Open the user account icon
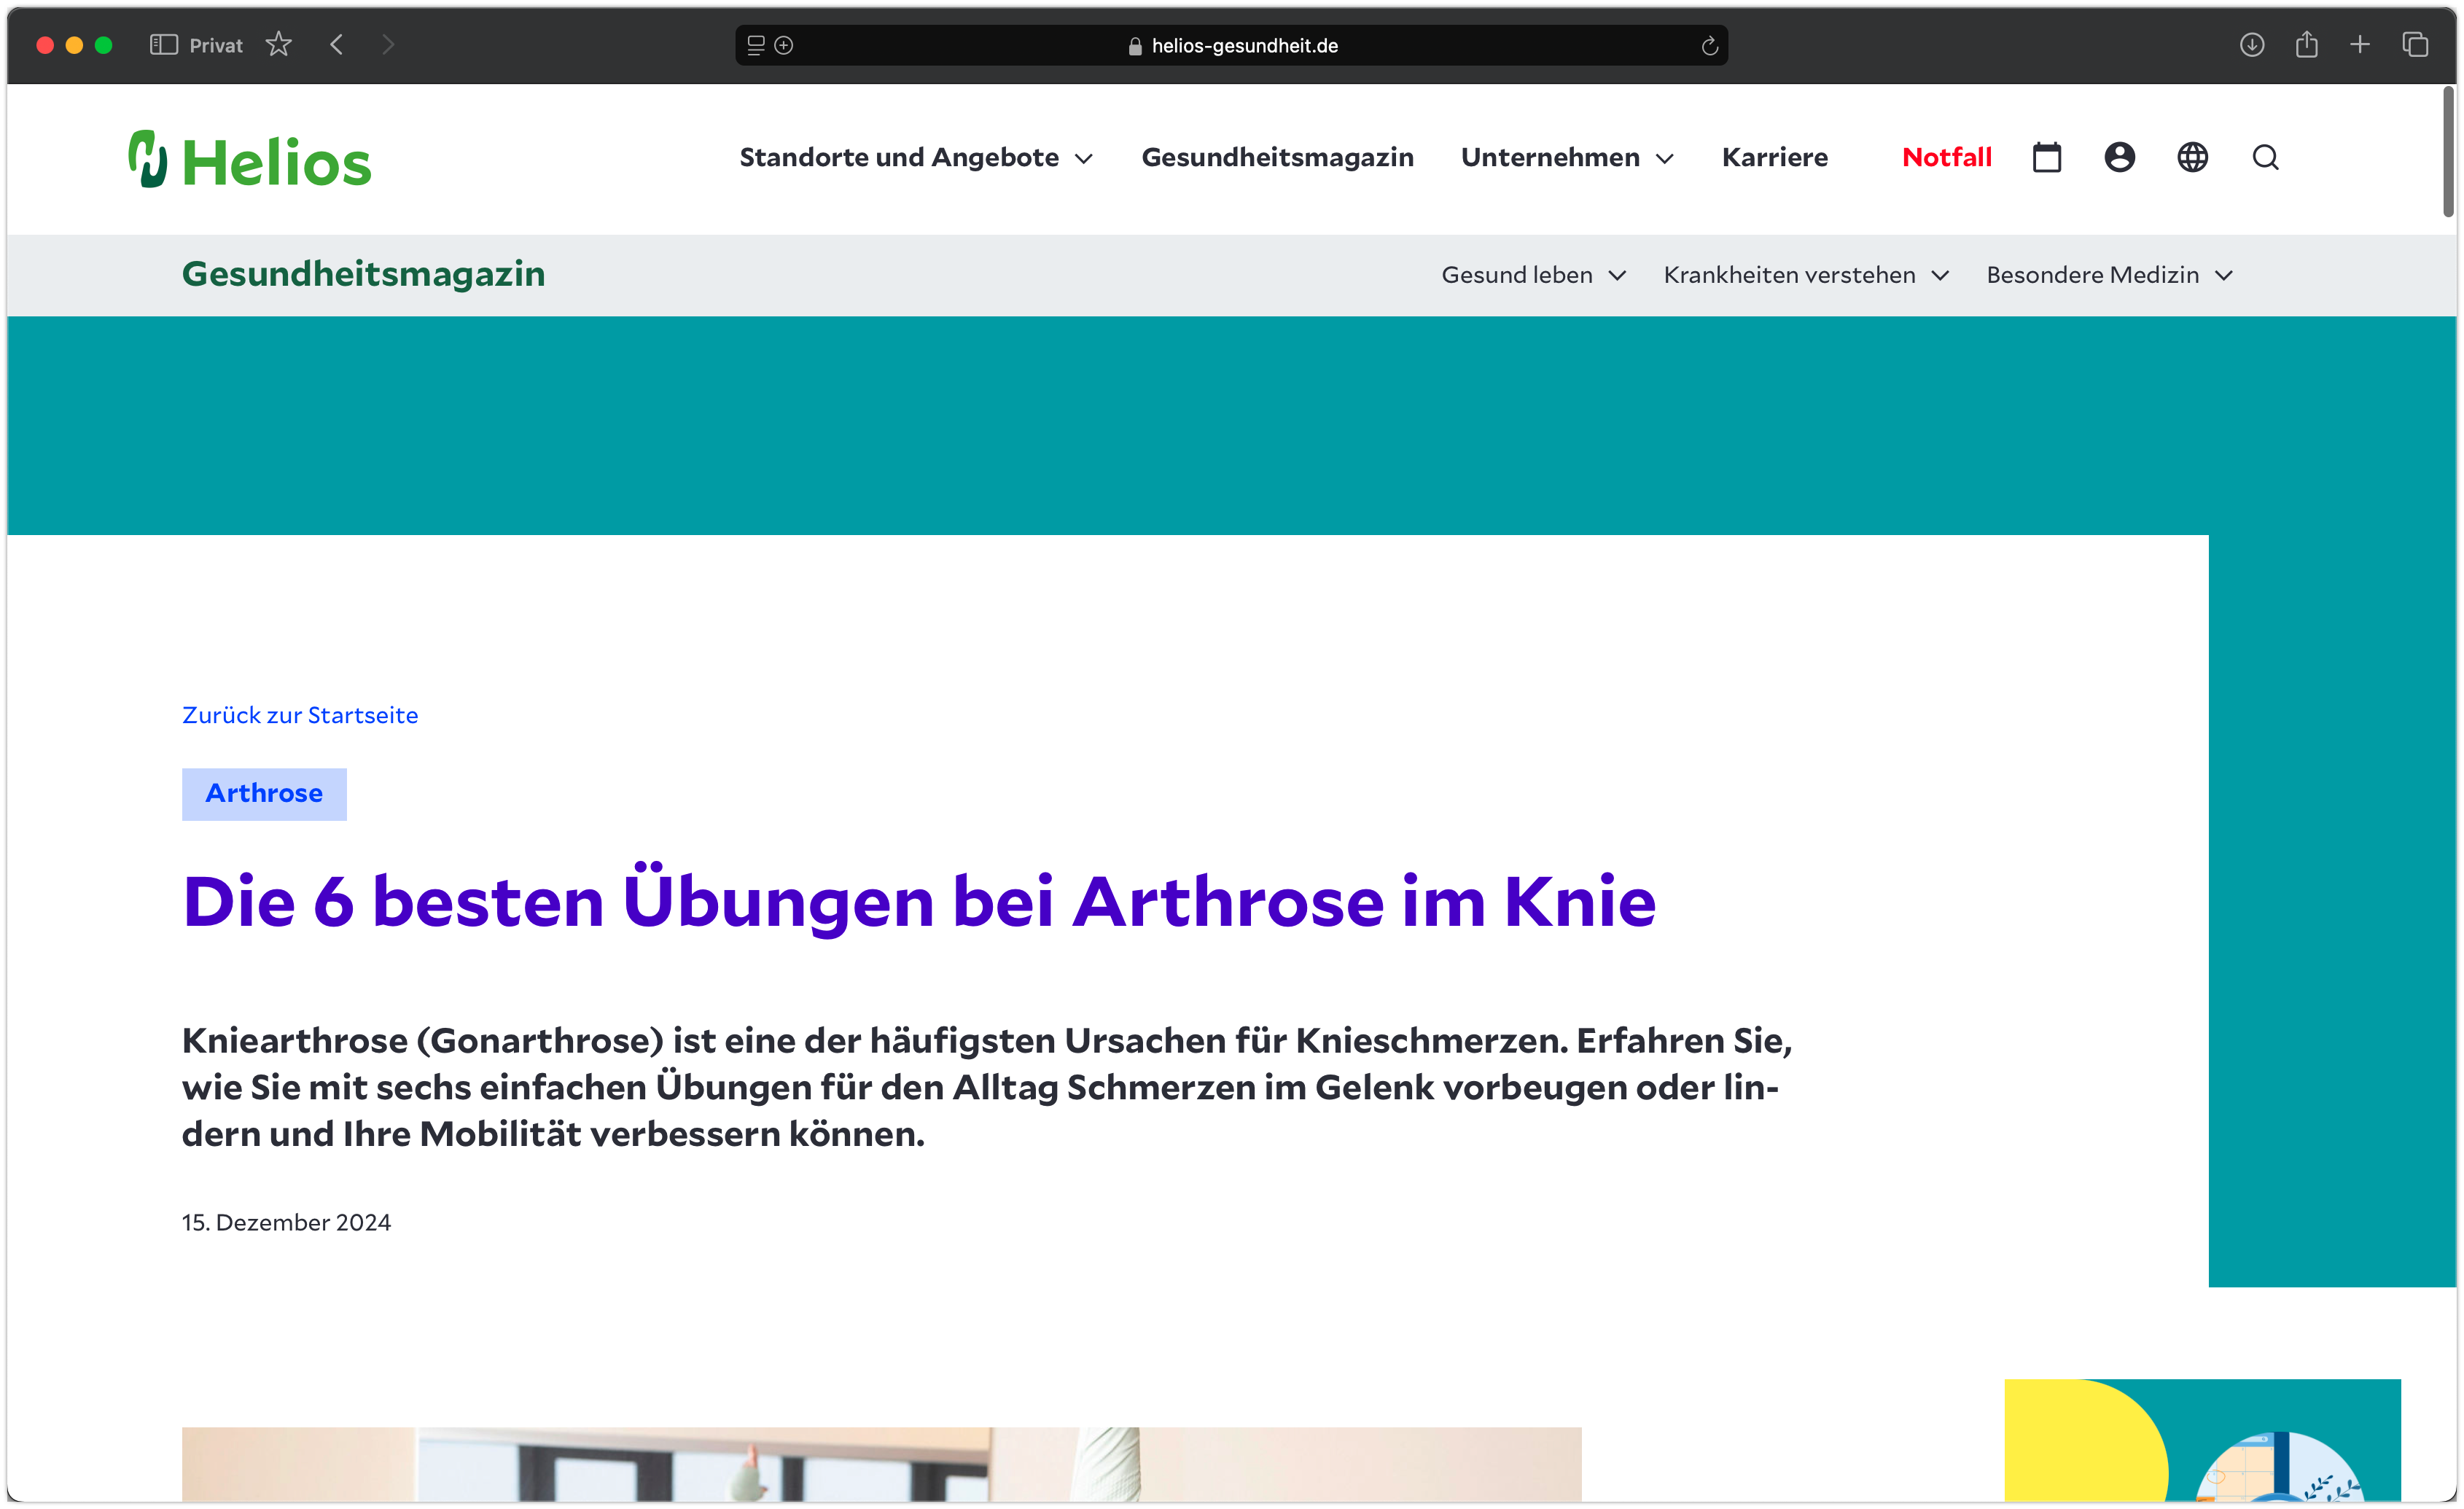The height and width of the screenshot is (1509, 2464). point(2119,157)
